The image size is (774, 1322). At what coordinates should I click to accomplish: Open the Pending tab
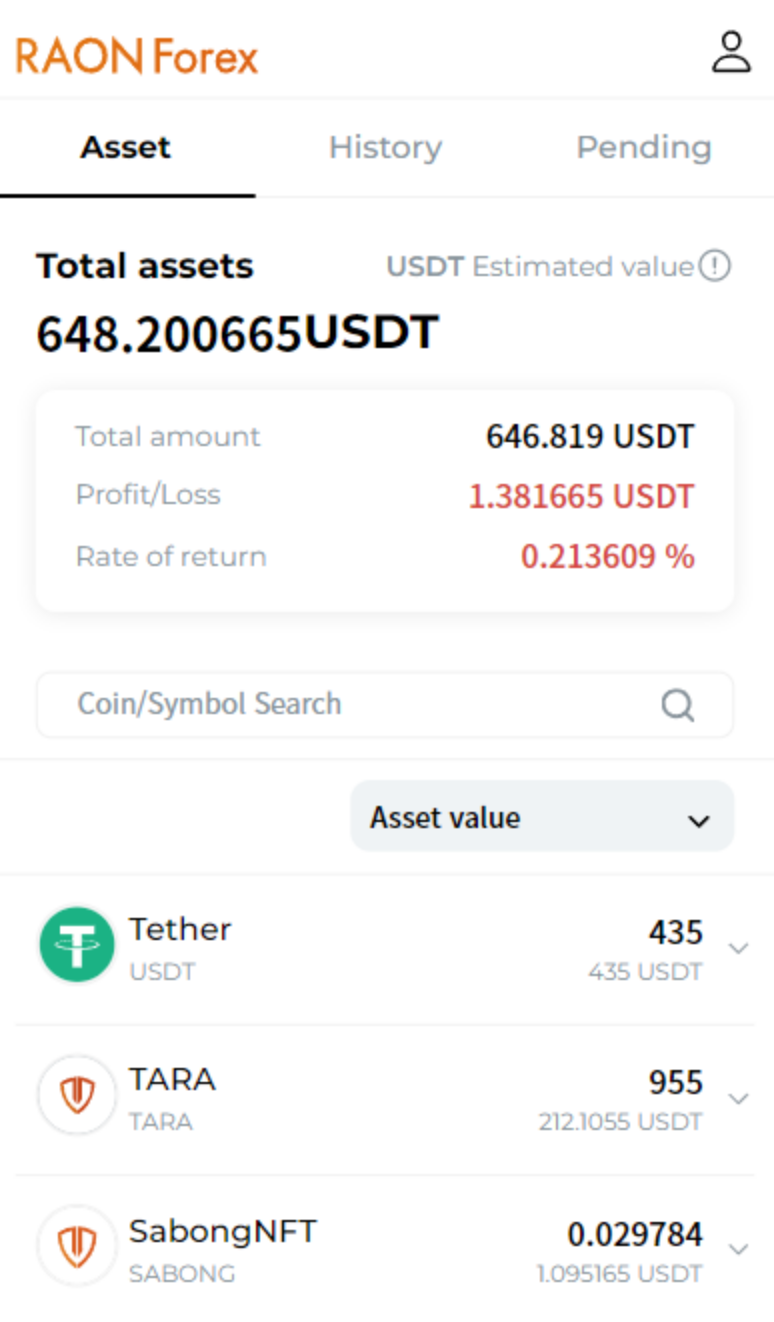coord(644,148)
